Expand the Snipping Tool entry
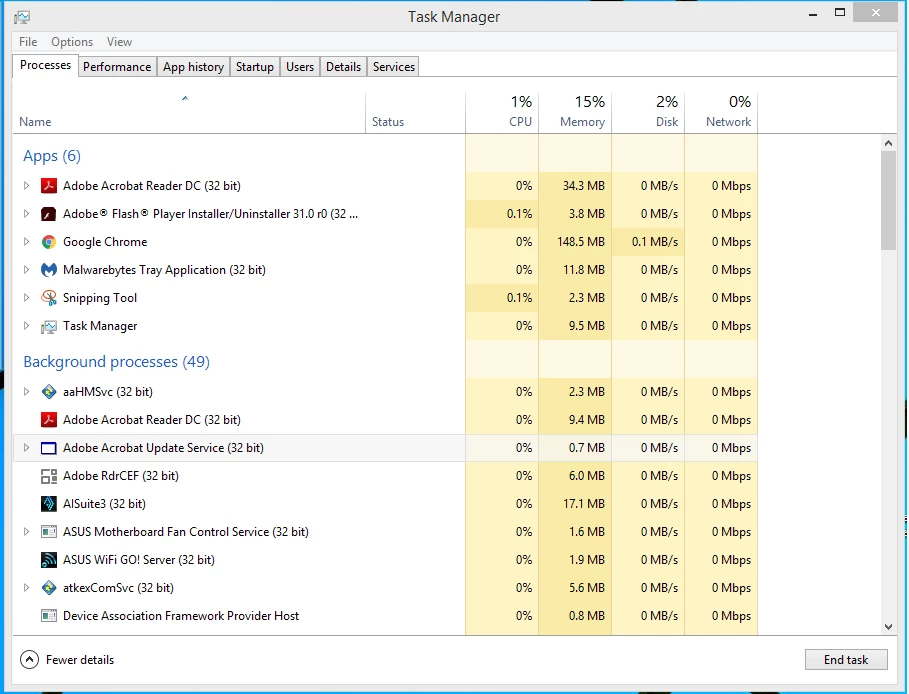This screenshot has width=909, height=694. (26, 298)
